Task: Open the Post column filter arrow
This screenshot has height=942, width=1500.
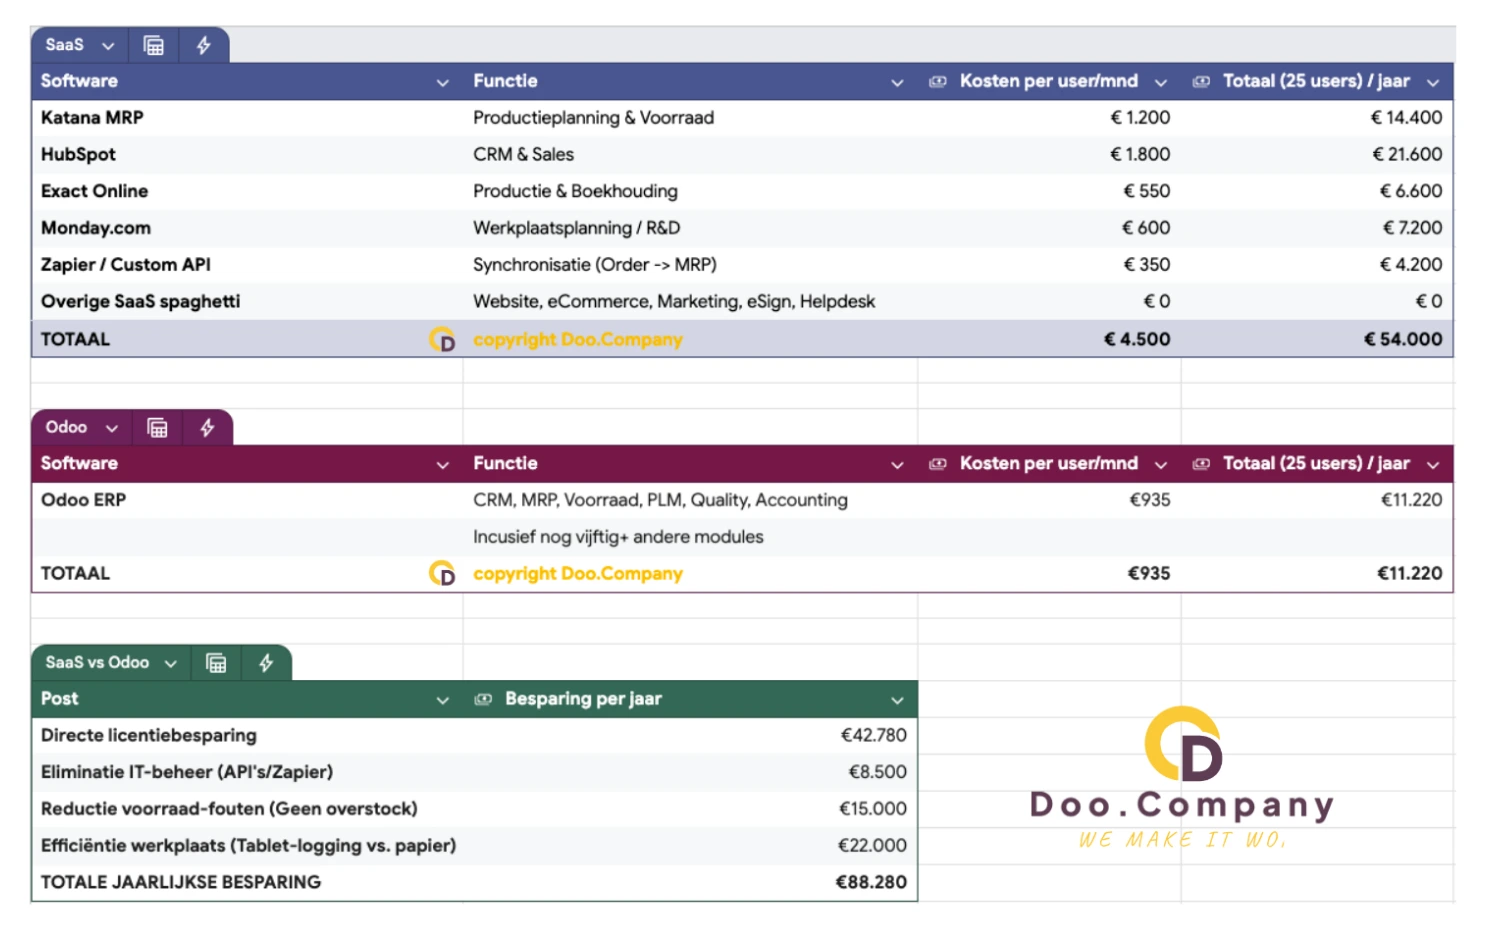Action: [x=443, y=701]
